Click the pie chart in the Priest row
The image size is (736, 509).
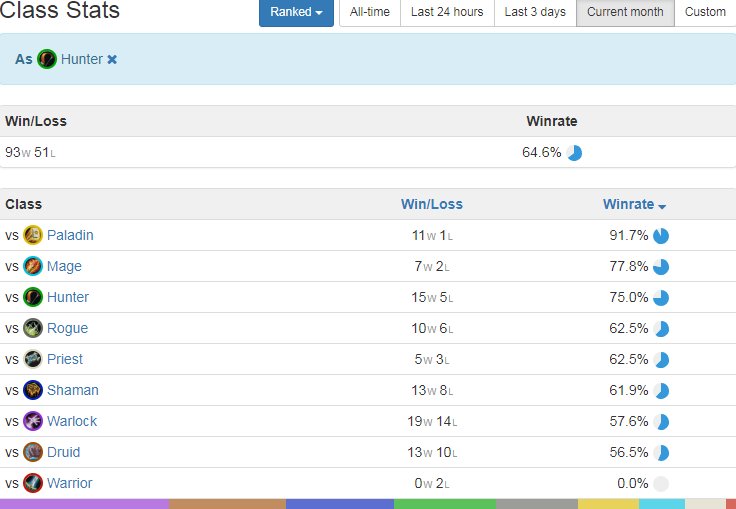[x=661, y=360]
